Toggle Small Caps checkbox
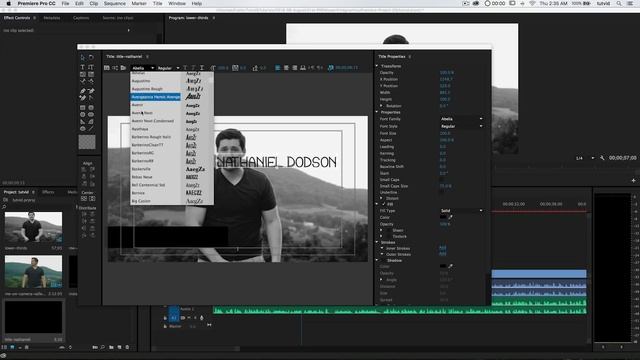The width and height of the screenshot is (640, 360). click(442, 180)
